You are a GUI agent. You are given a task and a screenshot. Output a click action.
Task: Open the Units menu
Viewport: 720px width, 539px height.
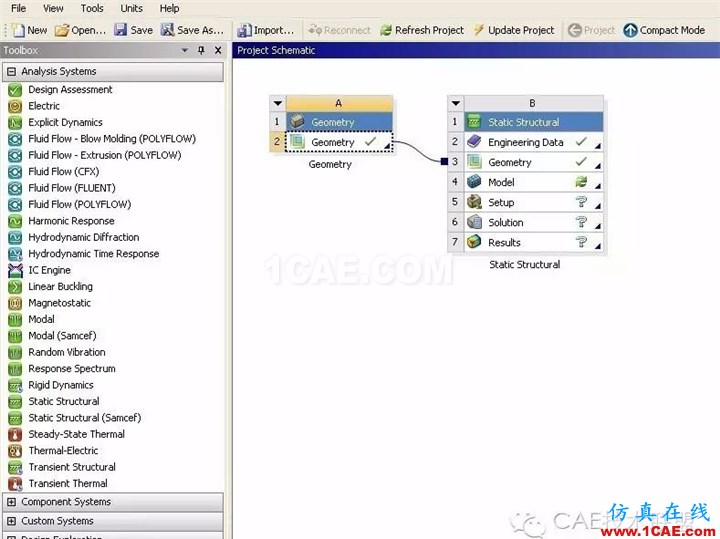(131, 8)
